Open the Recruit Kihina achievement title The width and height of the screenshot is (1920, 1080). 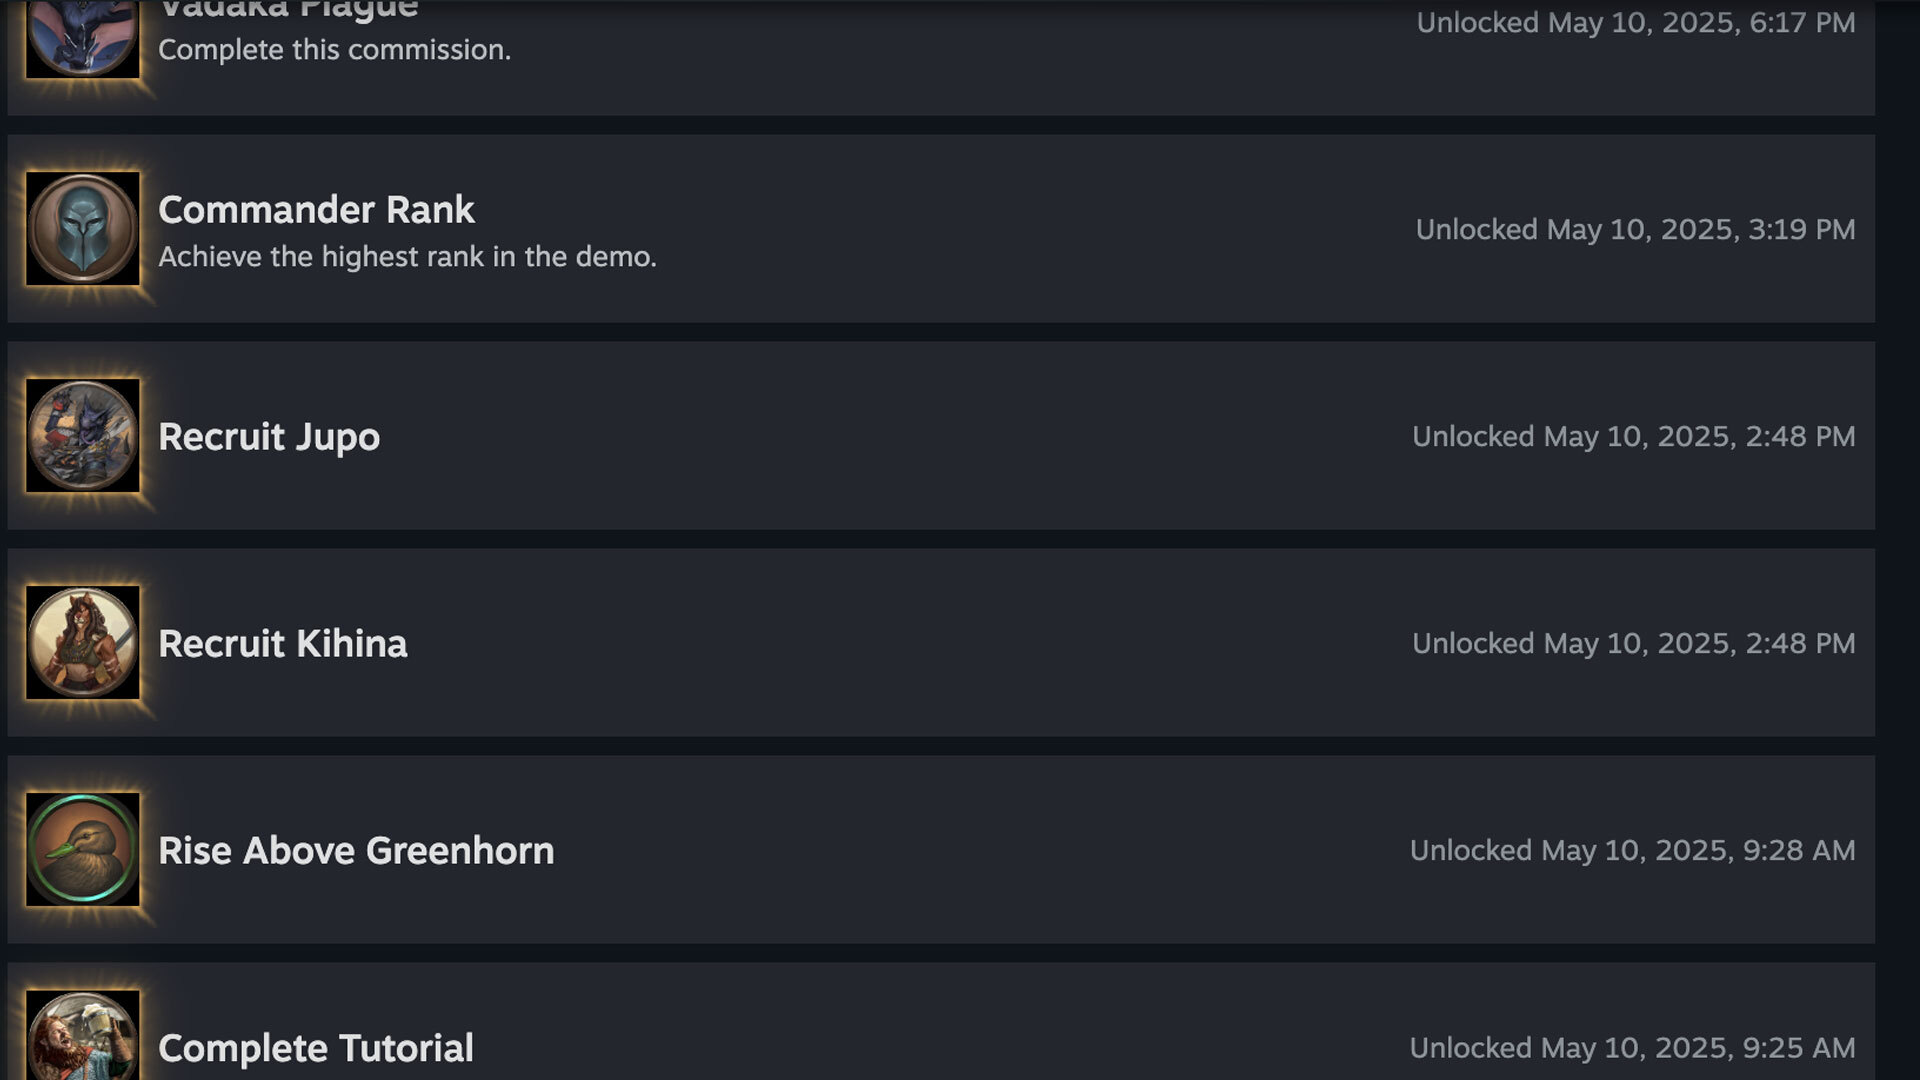pyautogui.click(x=283, y=644)
